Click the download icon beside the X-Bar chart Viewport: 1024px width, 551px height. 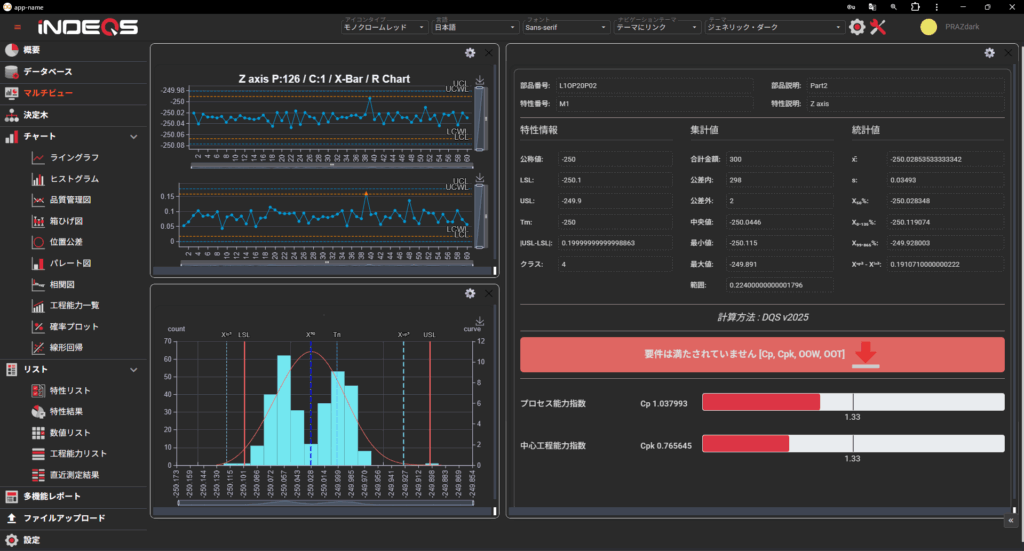(x=480, y=81)
